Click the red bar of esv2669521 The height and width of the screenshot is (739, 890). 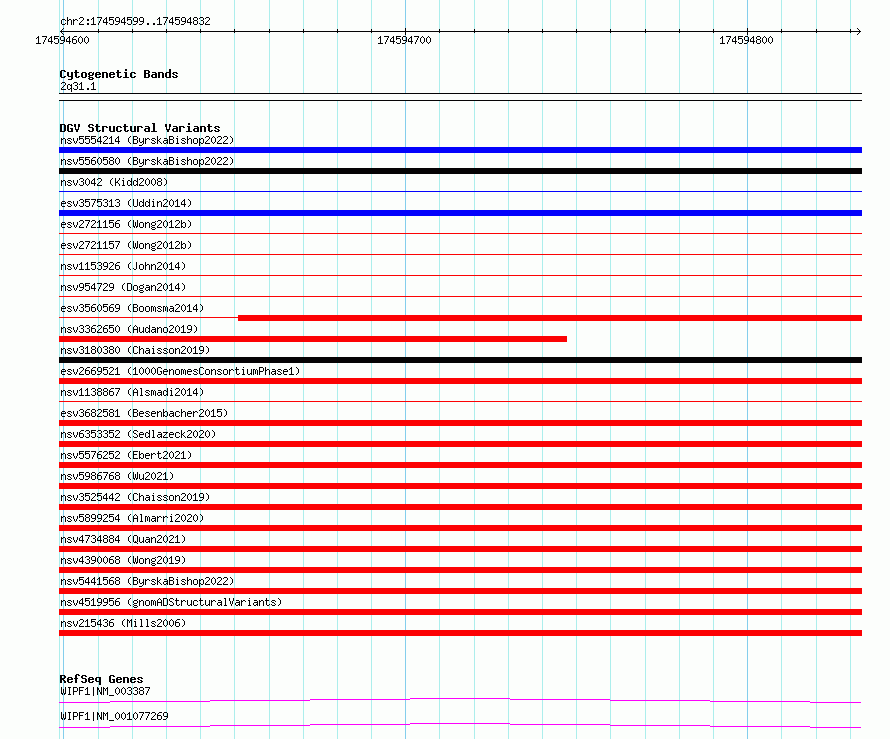(x=460, y=381)
